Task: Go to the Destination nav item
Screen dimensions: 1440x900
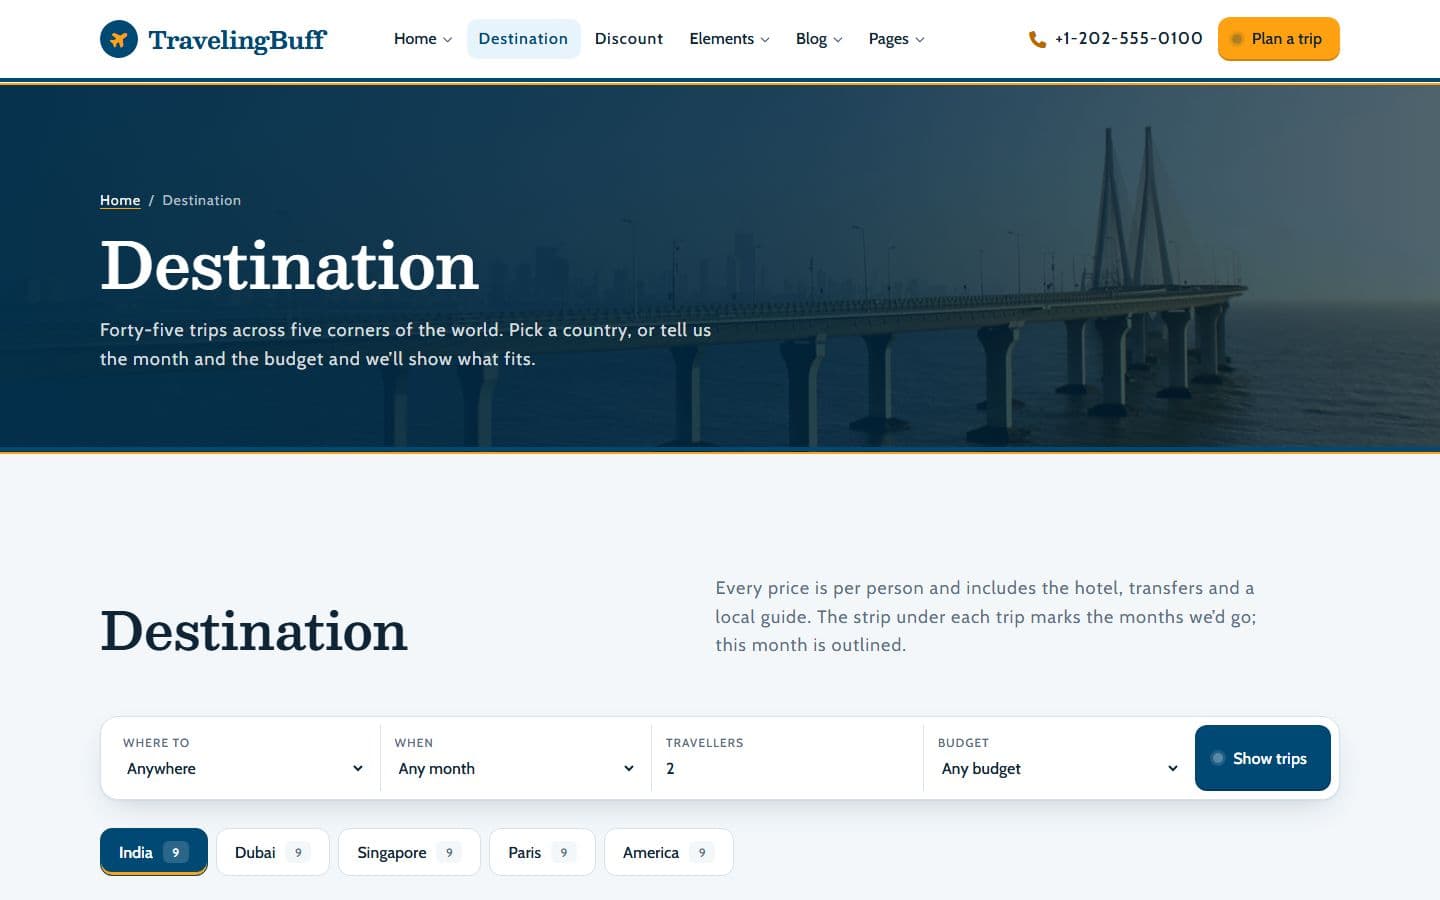Action: (x=523, y=39)
